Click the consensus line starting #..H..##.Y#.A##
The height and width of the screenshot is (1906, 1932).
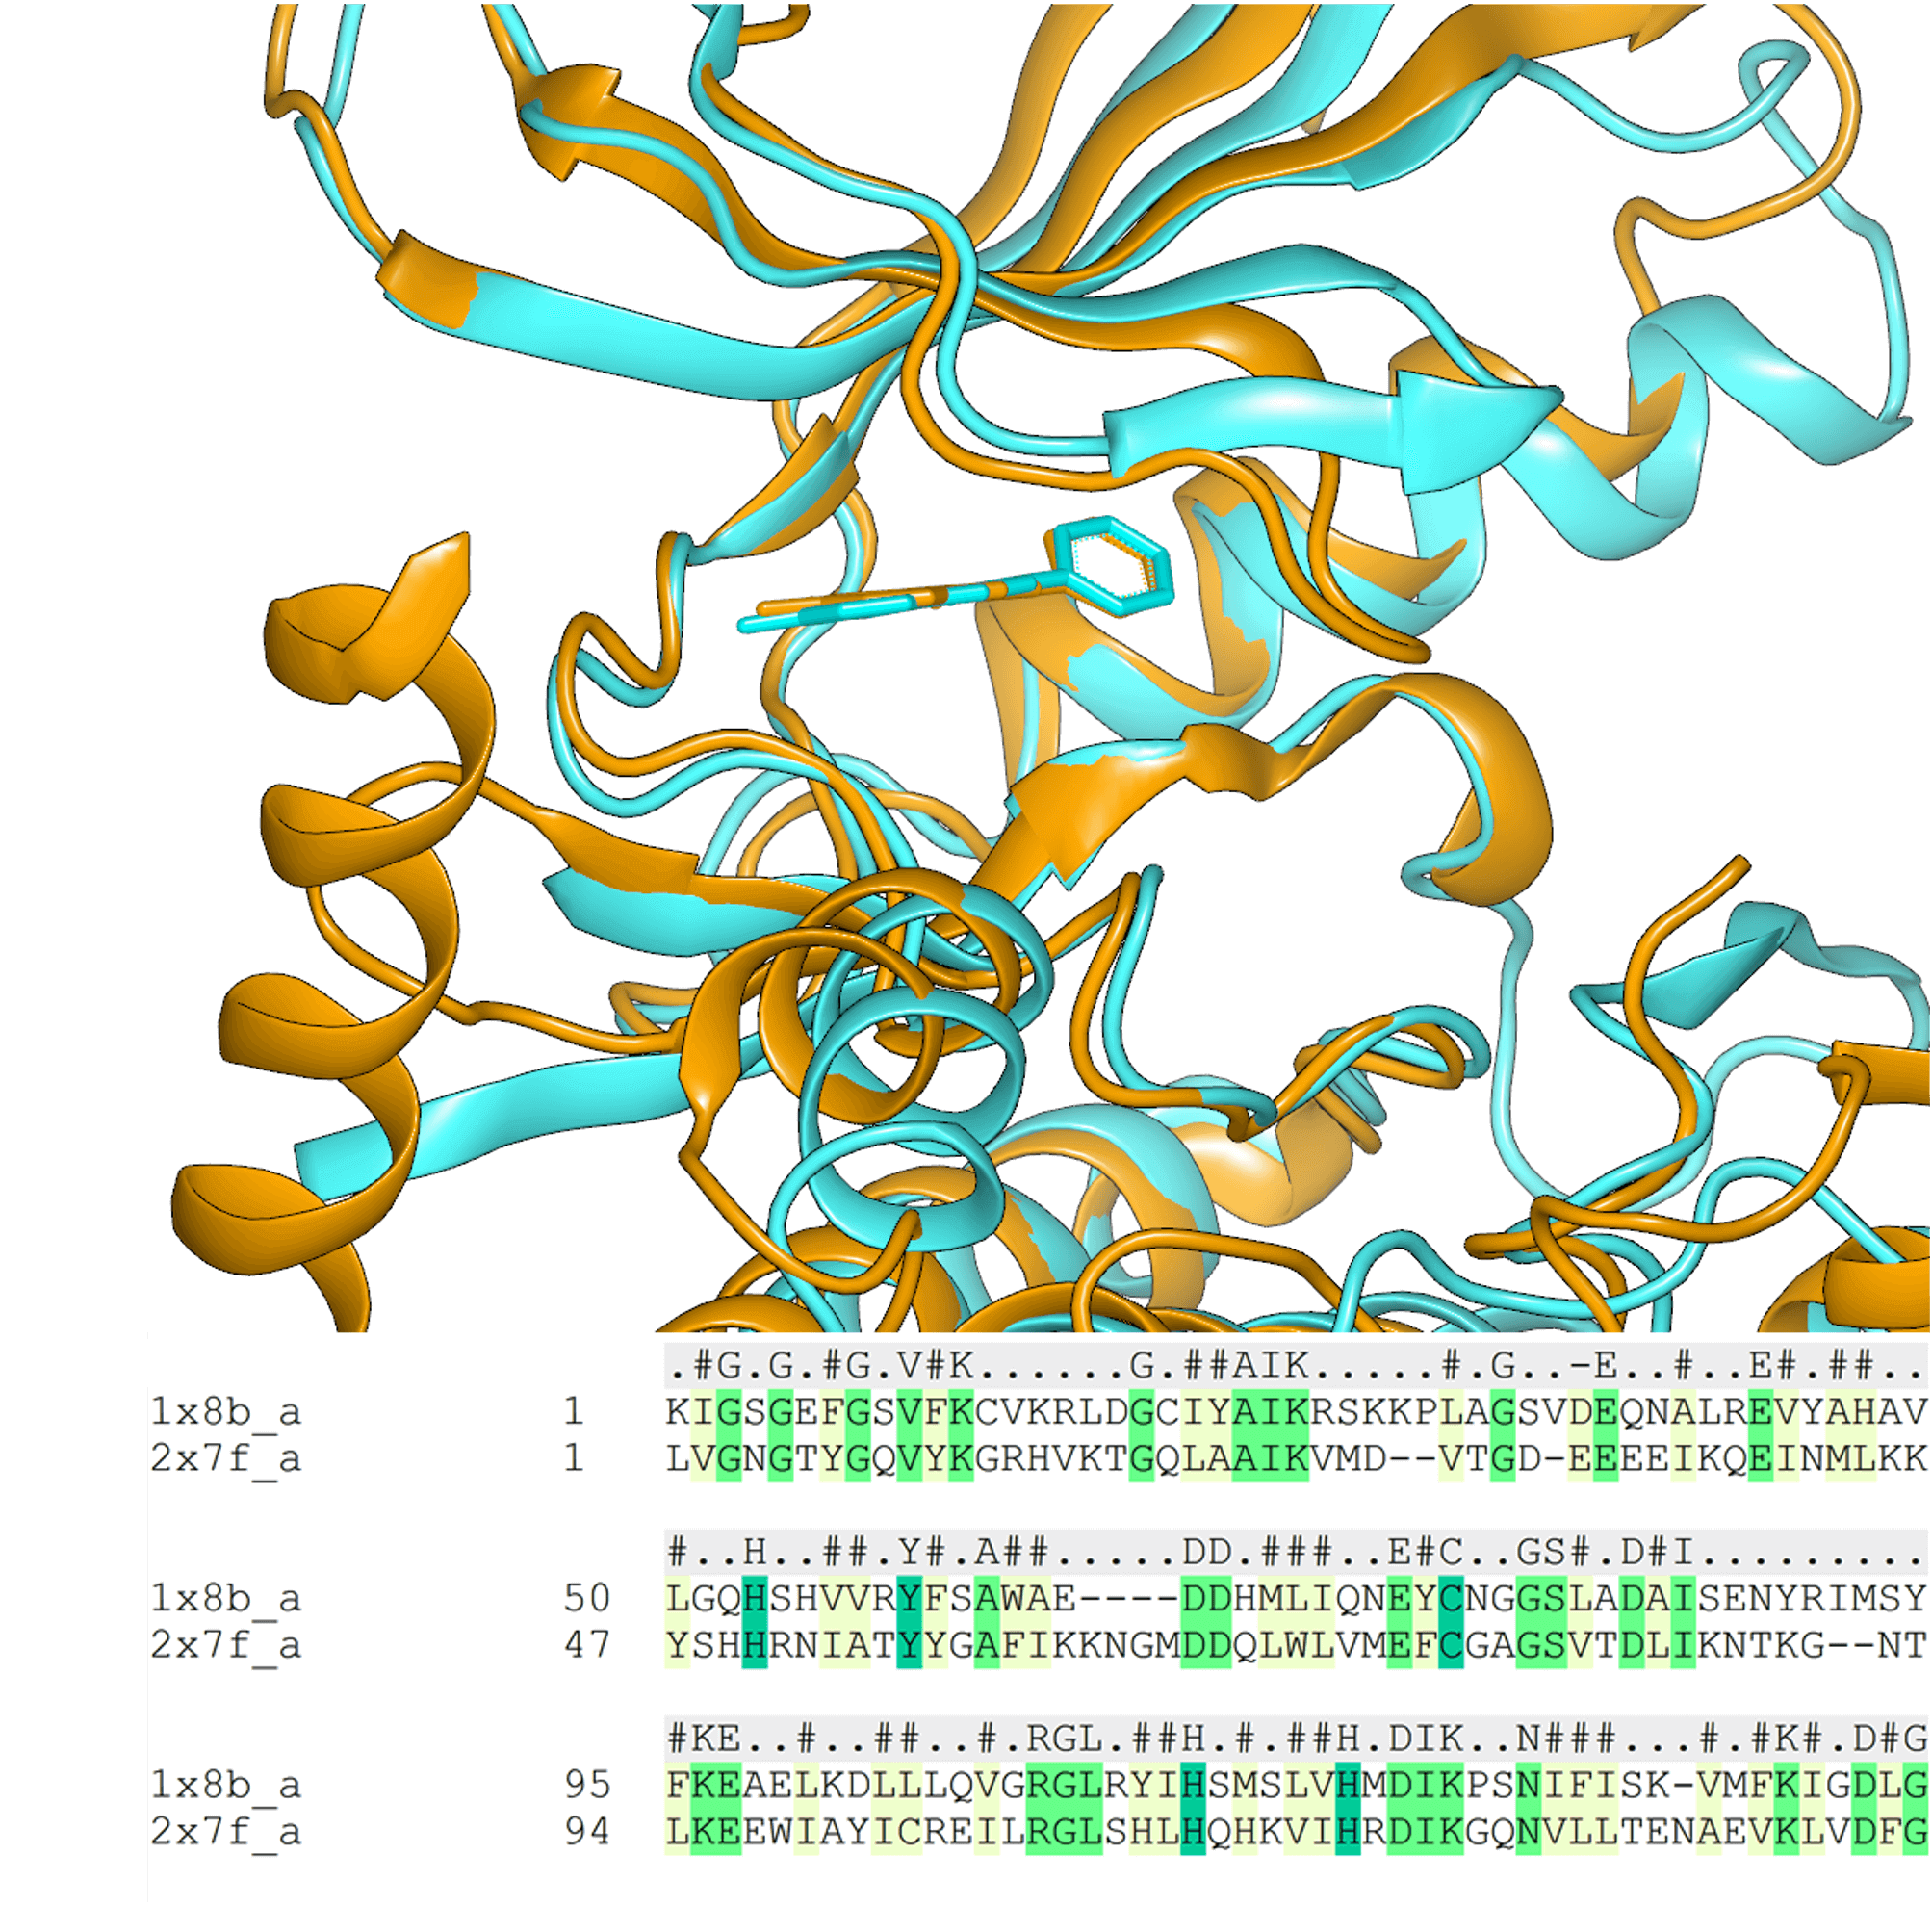pos(1296,1552)
